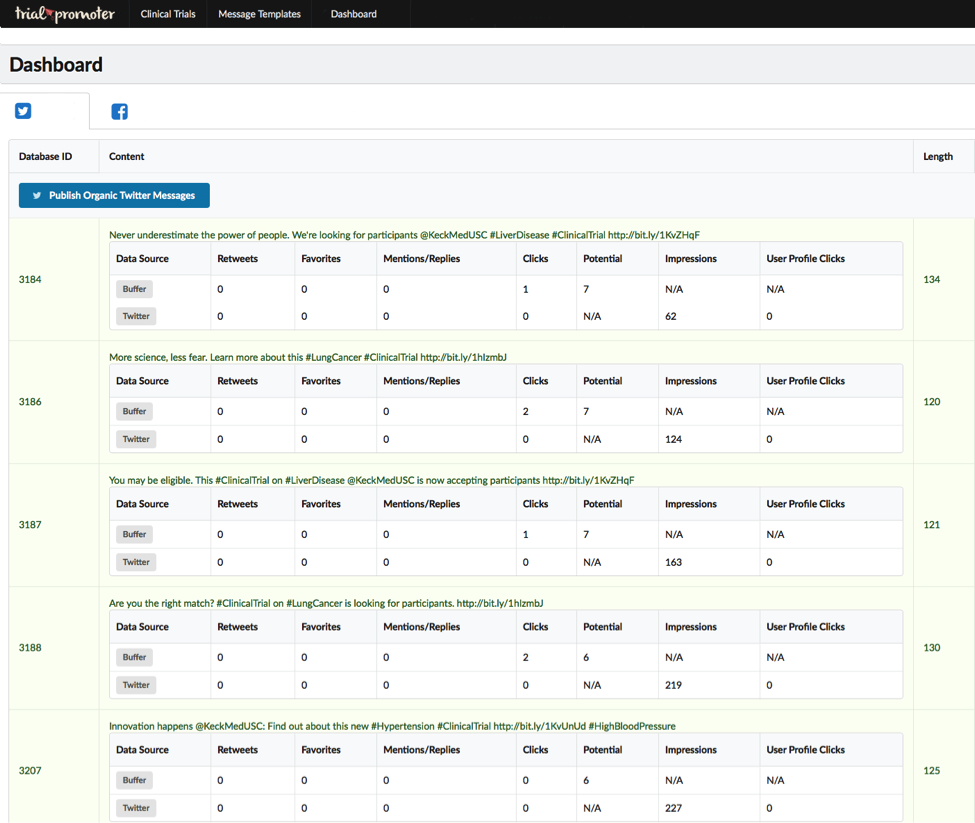Click Twitter badge for message 3207
The height and width of the screenshot is (823, 975).
(x=136, y=808)
